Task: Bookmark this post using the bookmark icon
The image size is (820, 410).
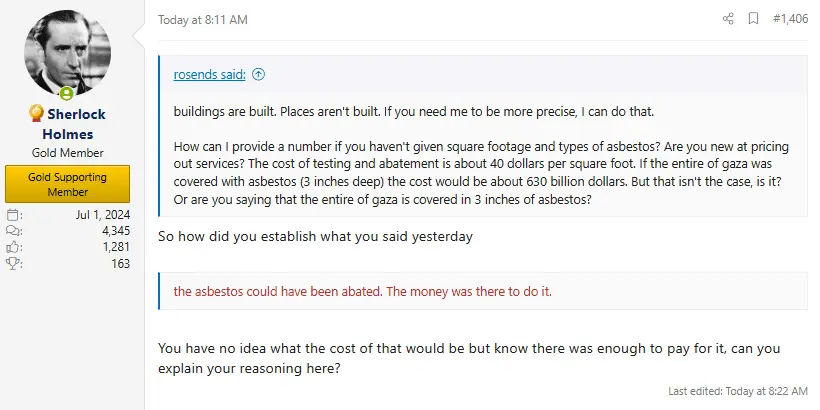Action: point(753,19)
